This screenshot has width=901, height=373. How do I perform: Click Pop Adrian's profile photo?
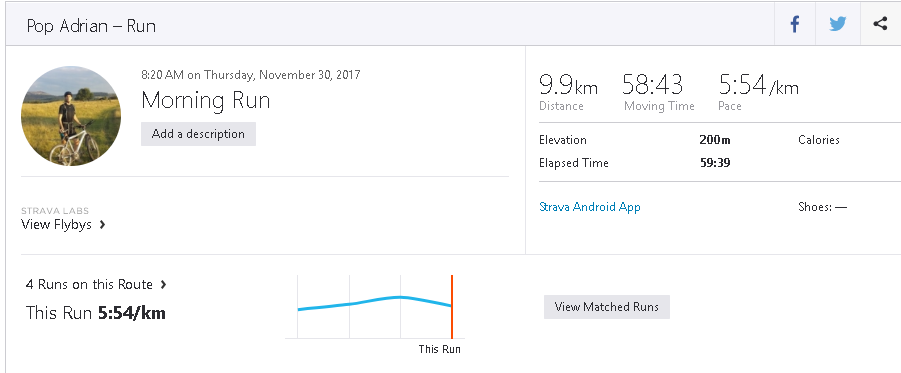(71, 116)
